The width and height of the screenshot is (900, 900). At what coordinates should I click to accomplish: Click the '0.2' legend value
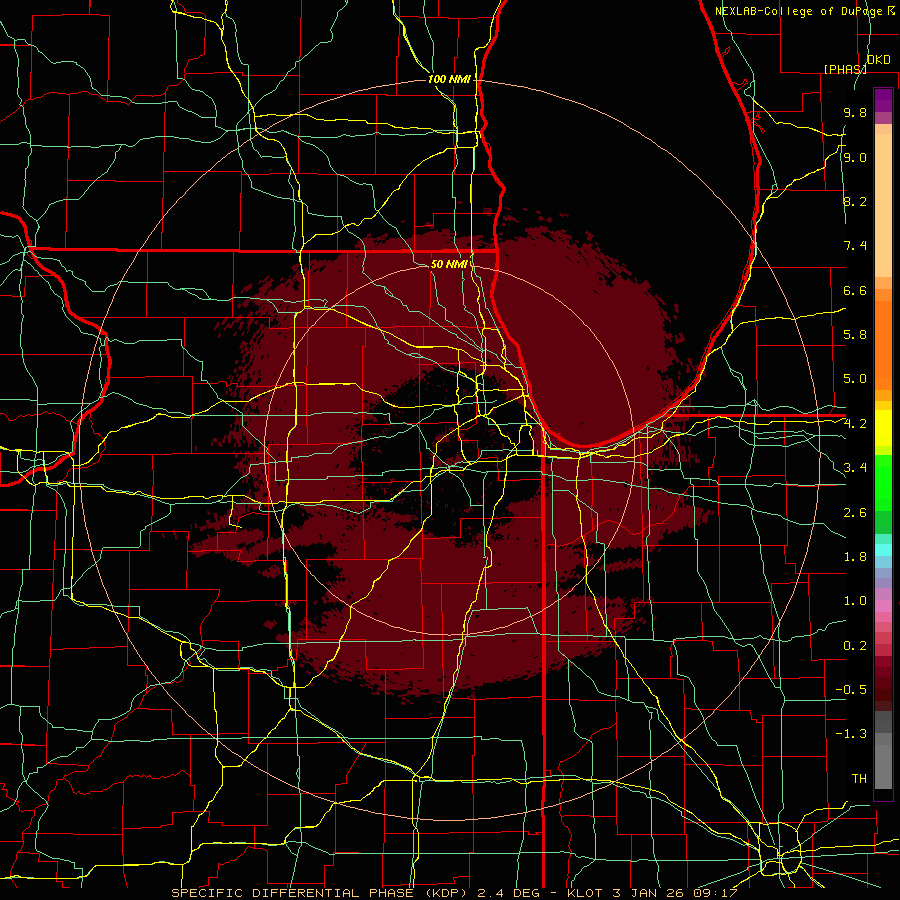[855, 645]
